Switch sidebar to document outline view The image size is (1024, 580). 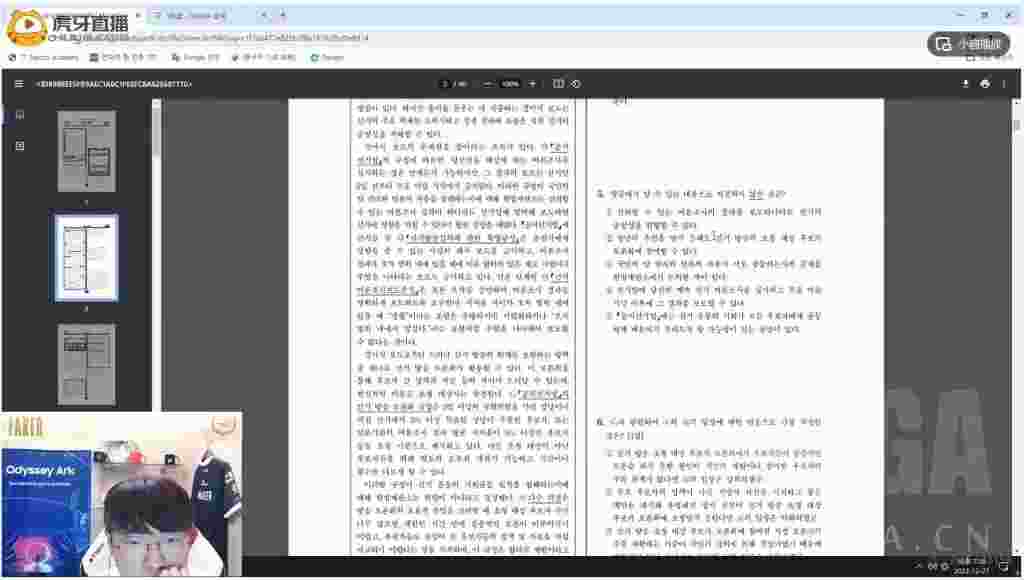point(19,146)
